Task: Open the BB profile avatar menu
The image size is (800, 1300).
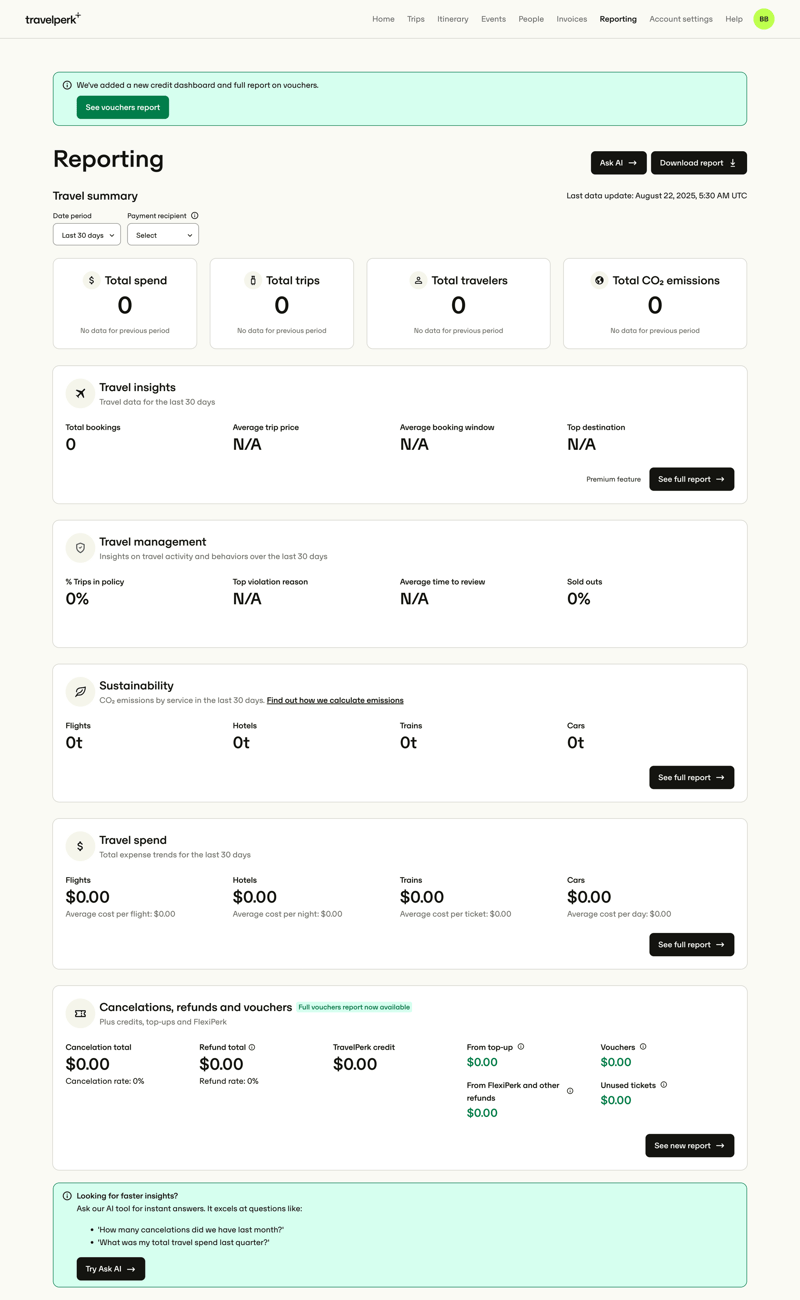Action: click(763, 18)
